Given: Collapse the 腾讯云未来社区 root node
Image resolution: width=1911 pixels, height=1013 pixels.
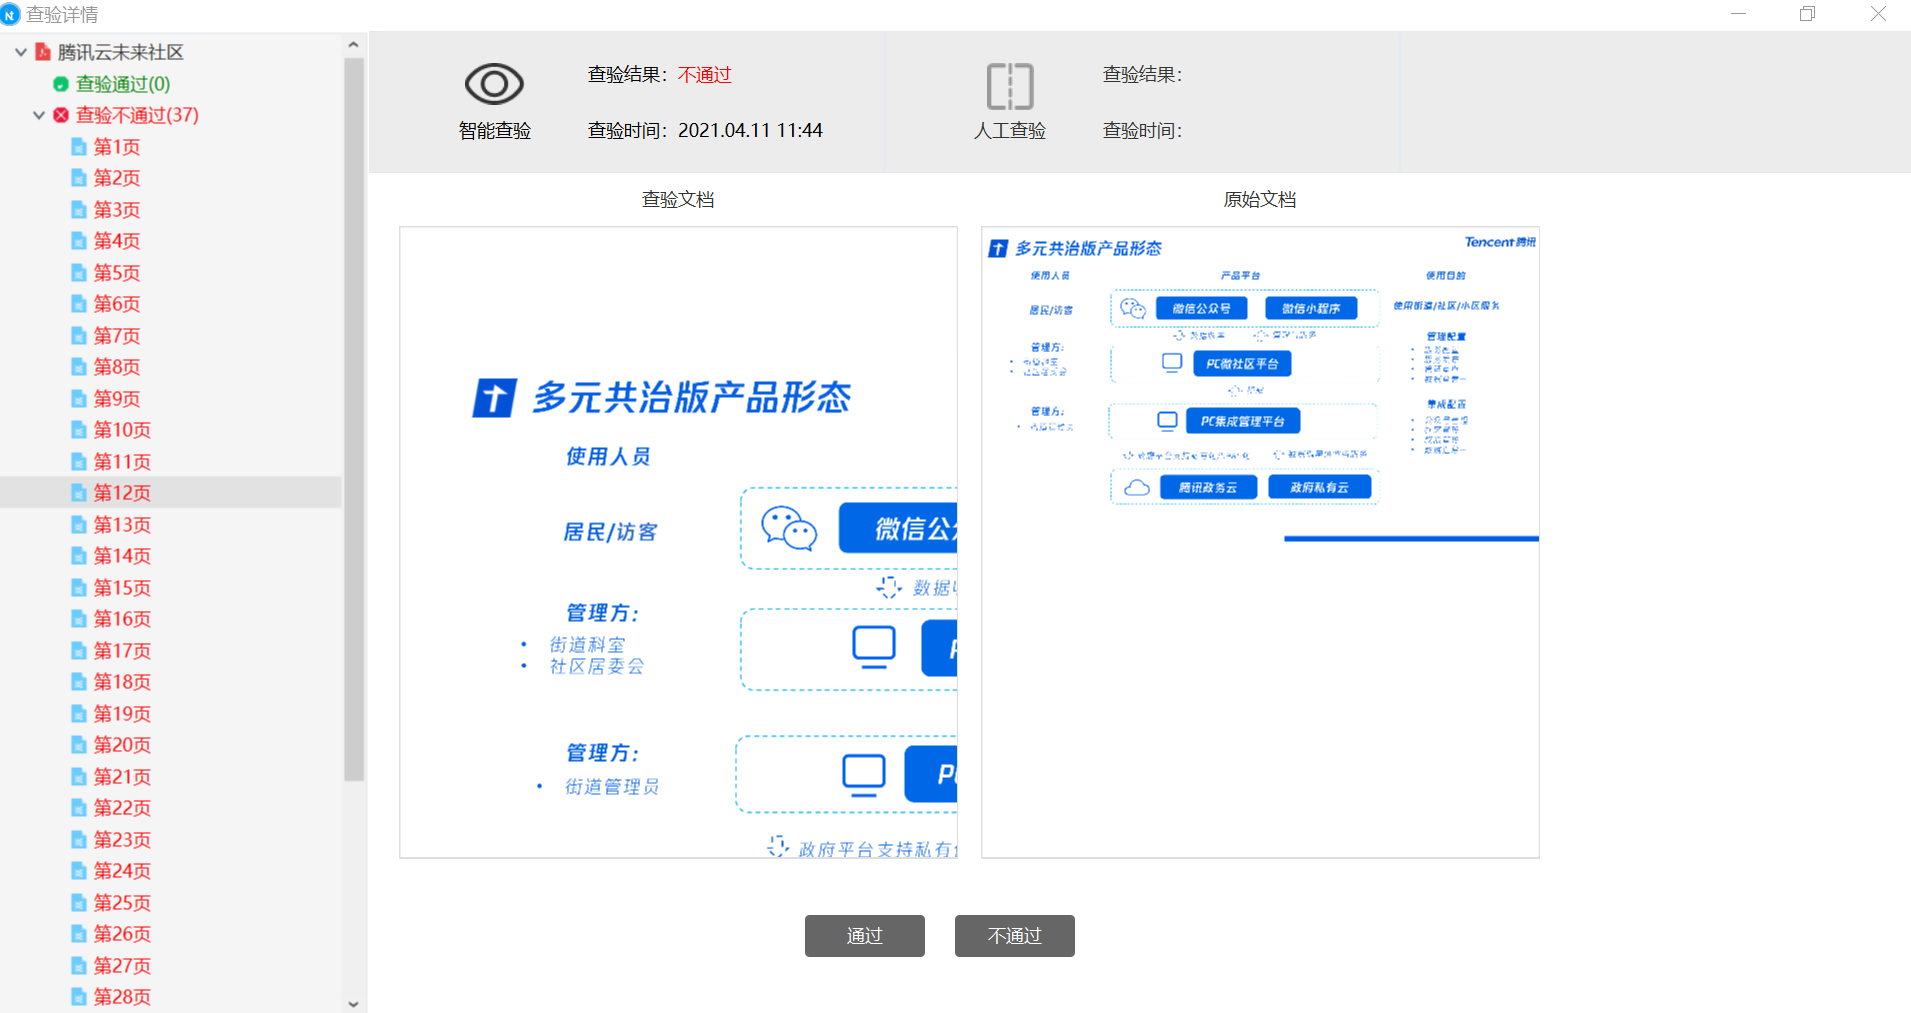Looking at the screenshot, I should coord(20,52).
